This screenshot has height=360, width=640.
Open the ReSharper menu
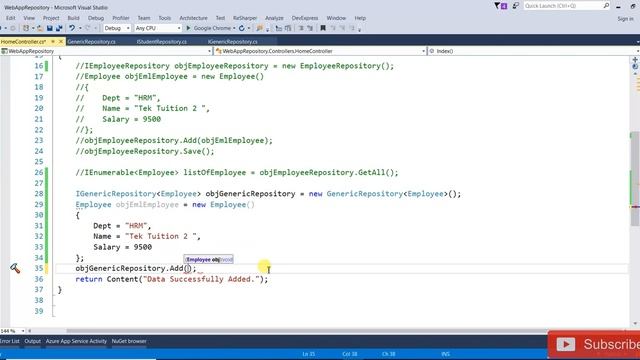[245, 18]
